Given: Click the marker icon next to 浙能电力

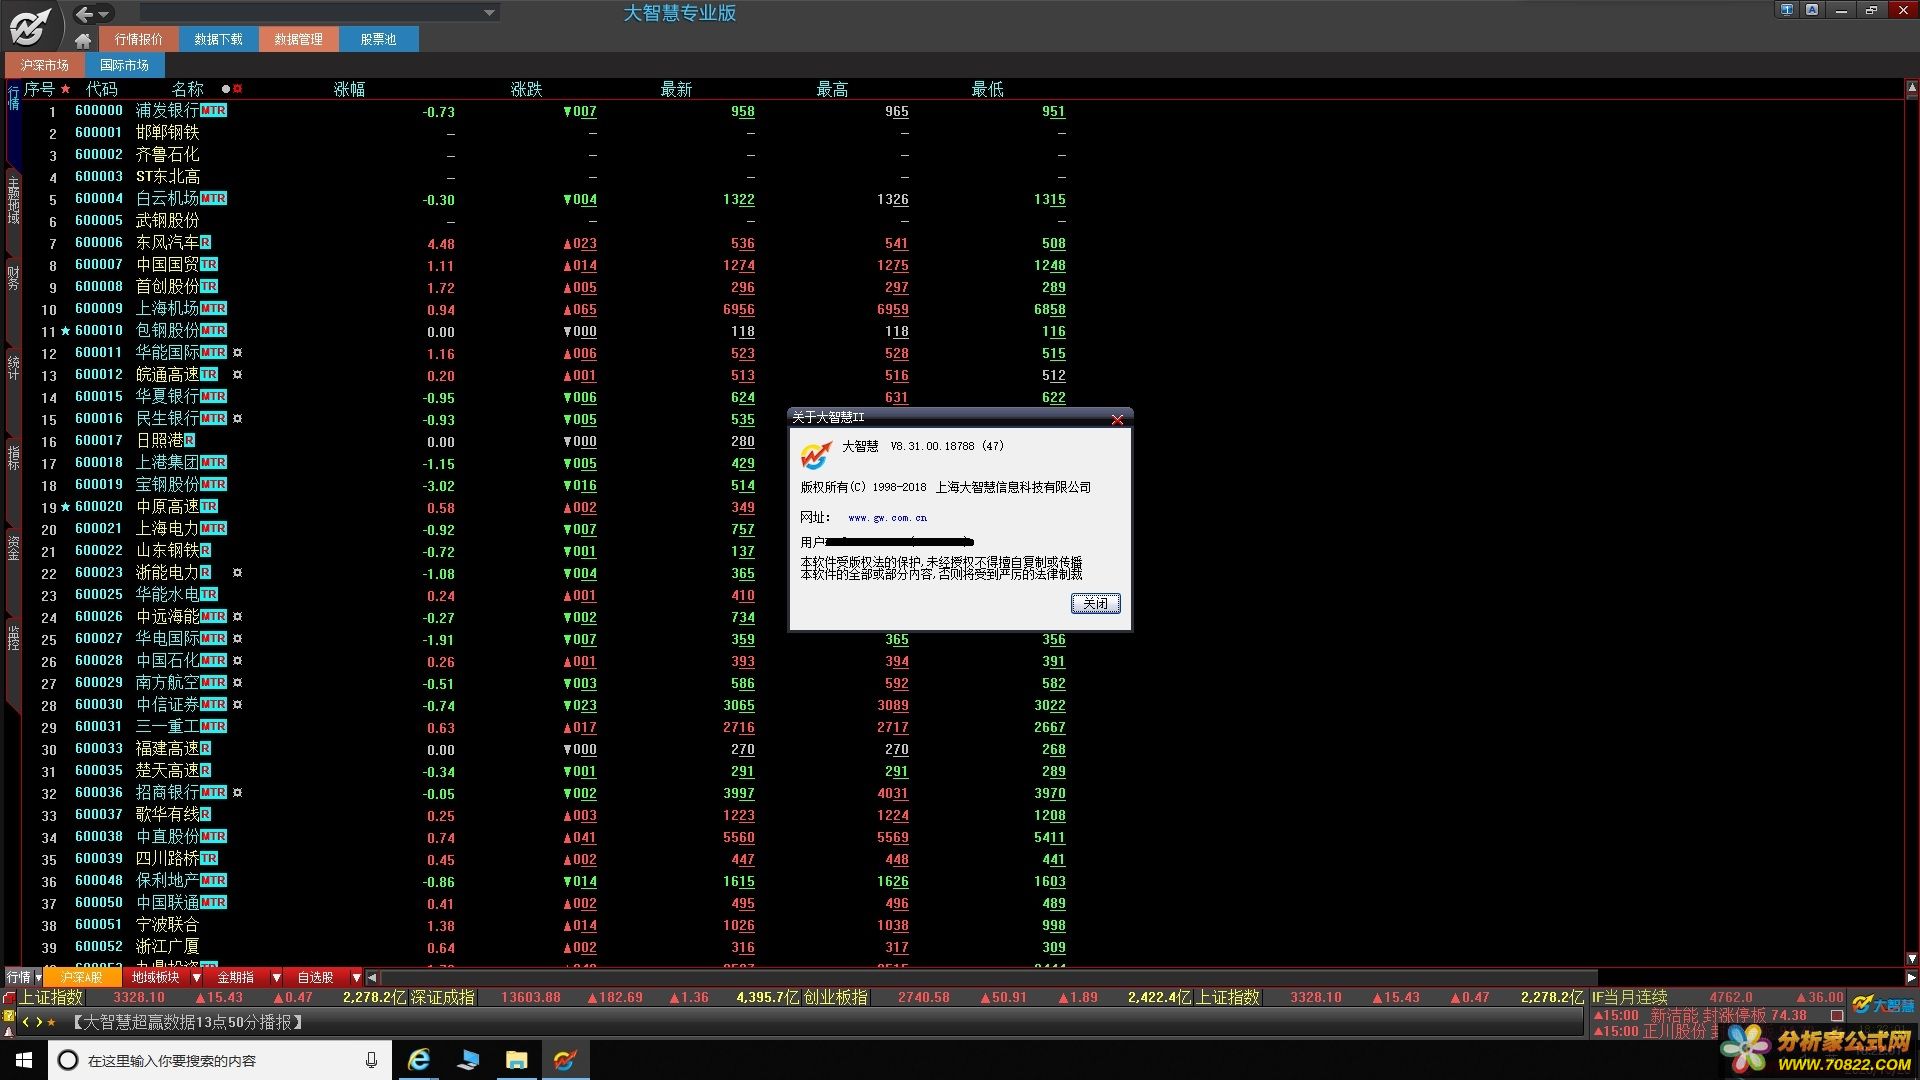Looking at the screenshot, I should coord(237,573).
